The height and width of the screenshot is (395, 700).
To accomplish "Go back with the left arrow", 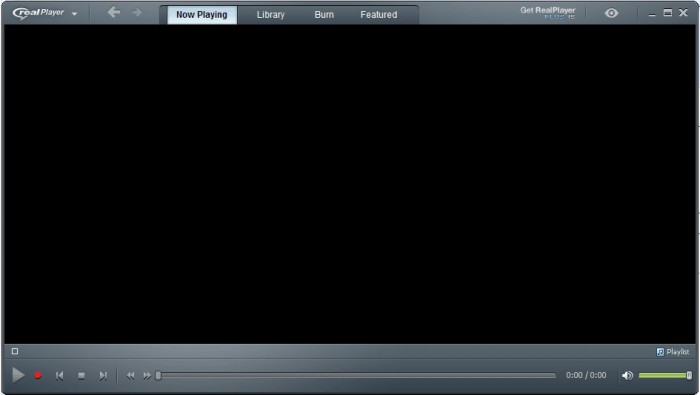I will point(114,12).
